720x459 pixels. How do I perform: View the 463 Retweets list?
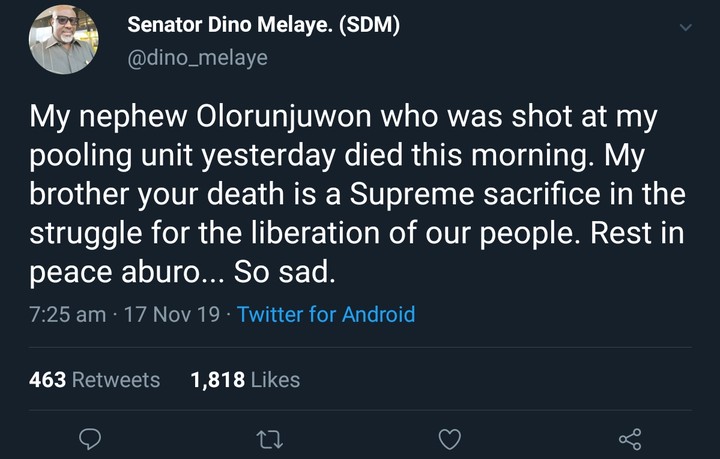coord(95,379)
